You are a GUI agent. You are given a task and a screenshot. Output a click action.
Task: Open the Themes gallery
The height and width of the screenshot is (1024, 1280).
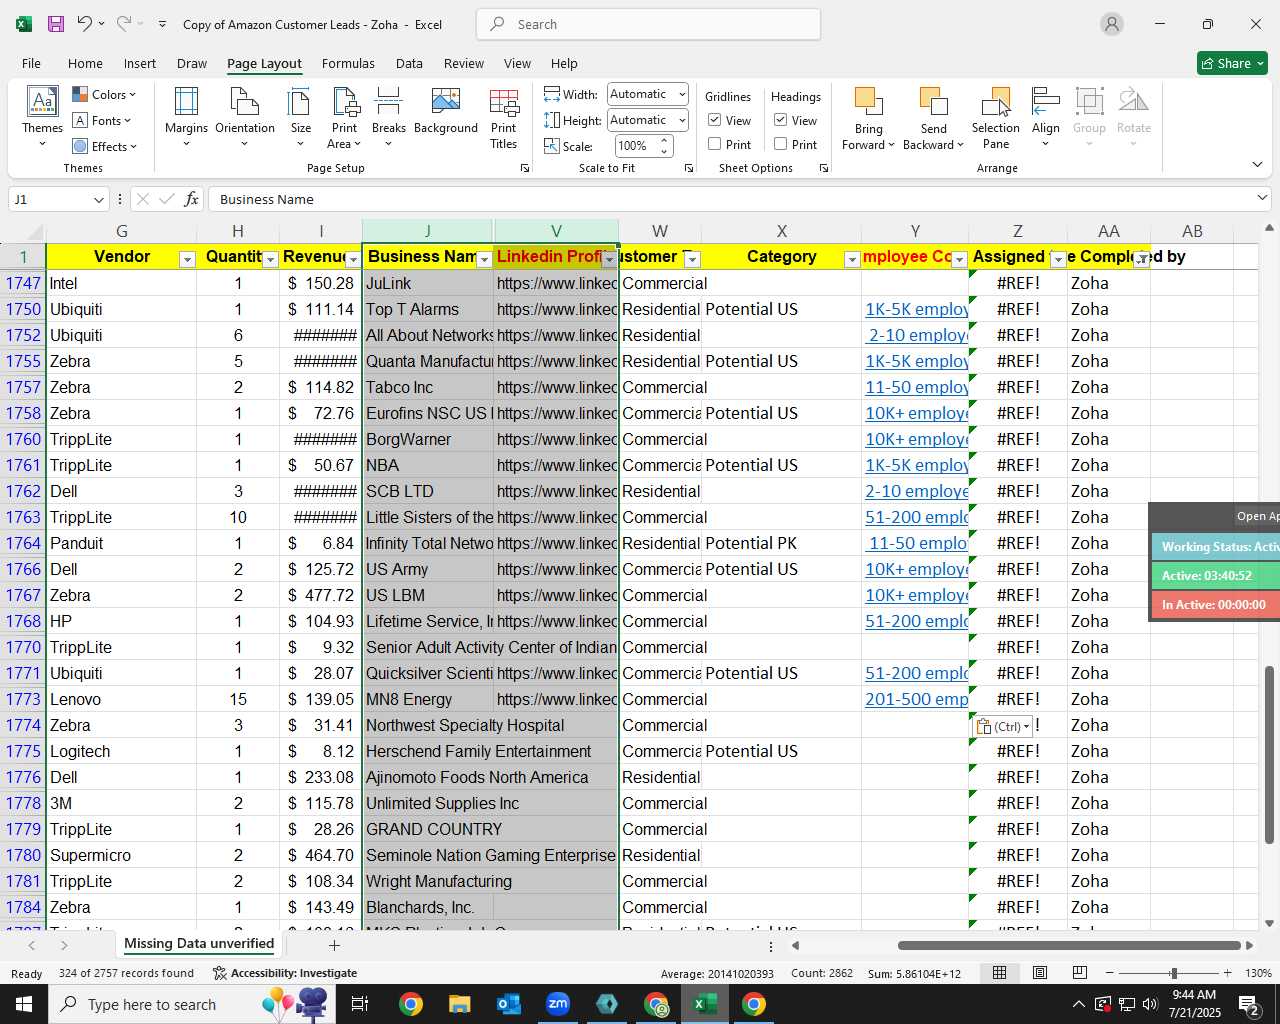coord(42,117)
